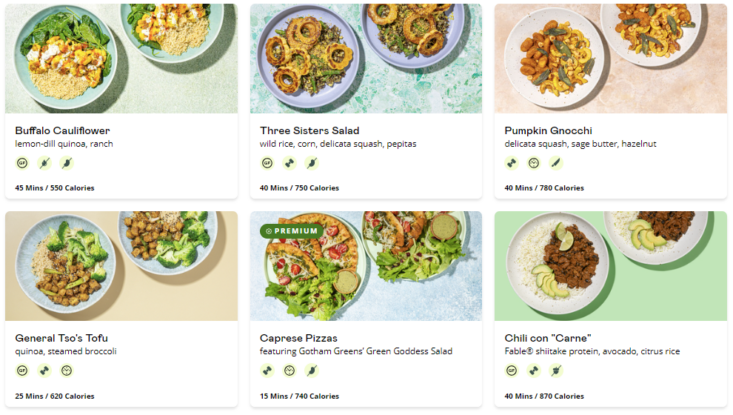The image size is (733, 415).
Task: Click the last dietary icon under Pumpkin Gnocchi
Action: tap(556, 163)
